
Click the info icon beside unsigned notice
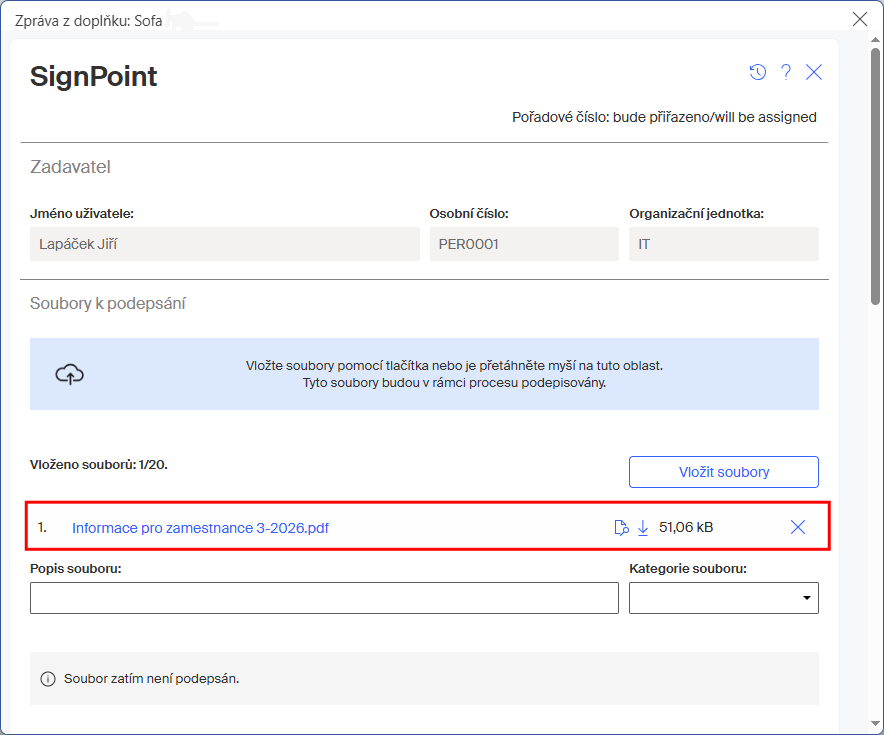coord(48,679)
